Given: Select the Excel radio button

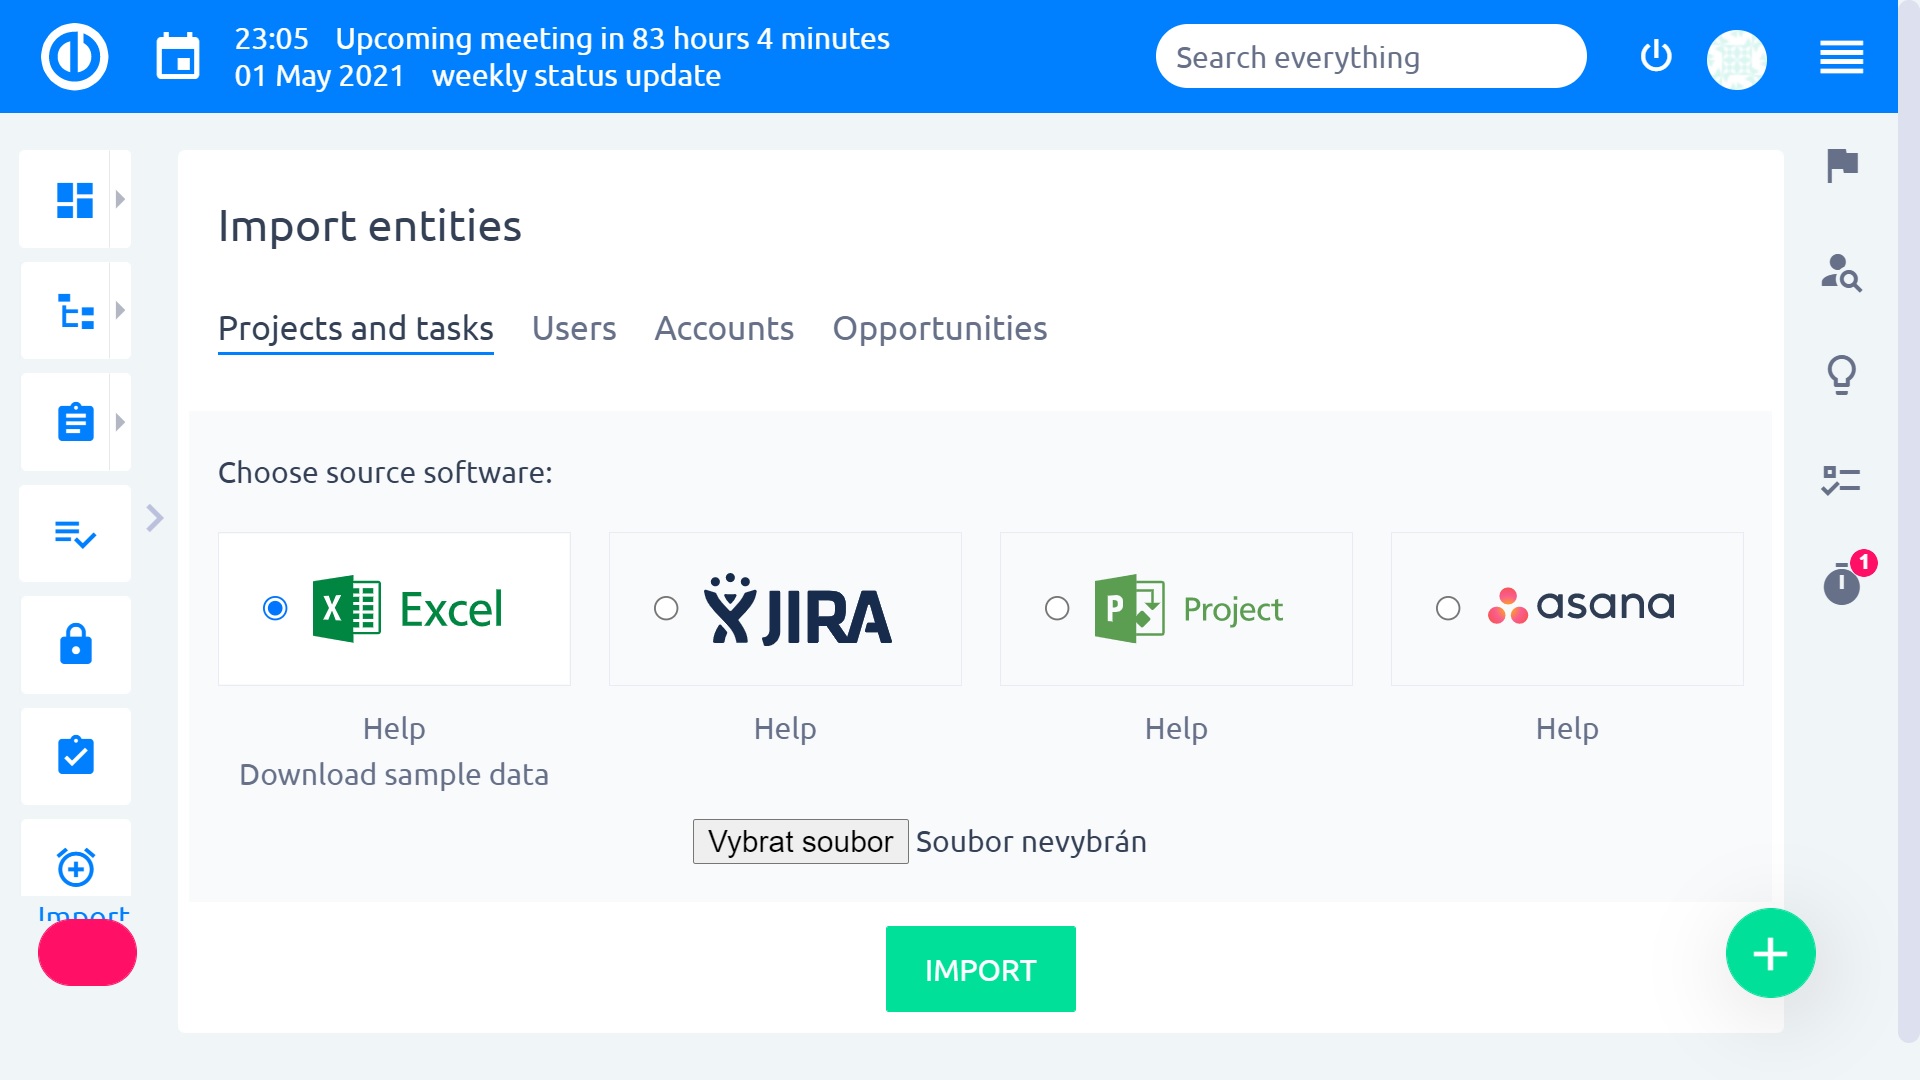Looking at the screenshot, I should [x=275, y=608].
